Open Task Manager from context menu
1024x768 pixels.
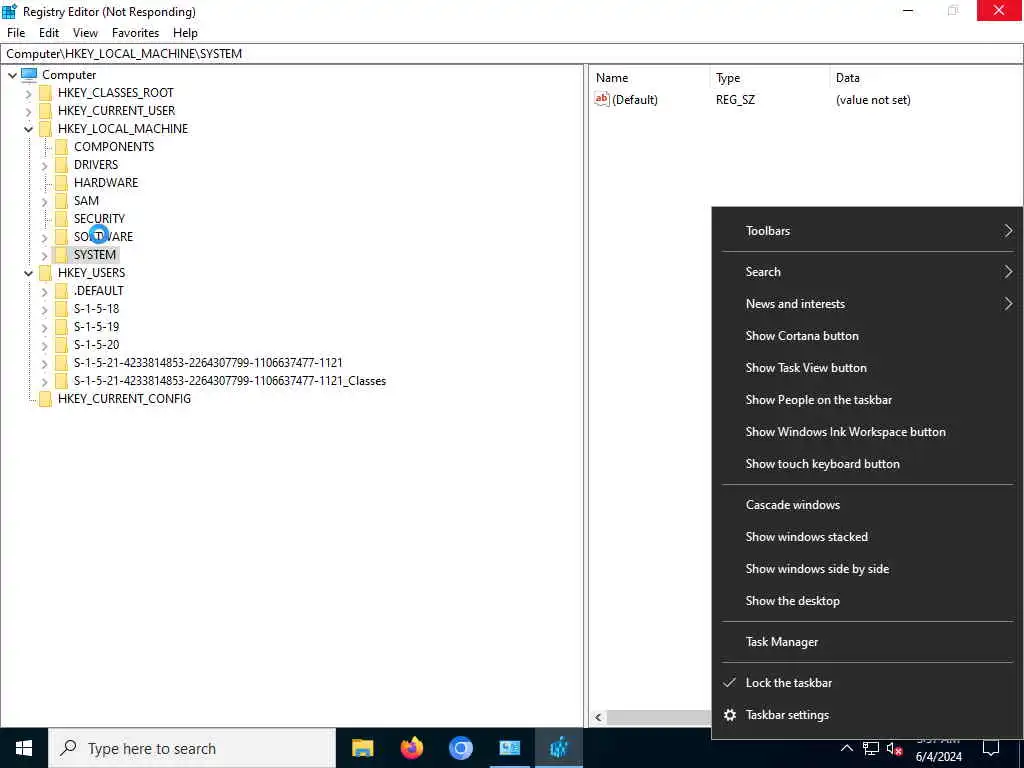point(867,642)
